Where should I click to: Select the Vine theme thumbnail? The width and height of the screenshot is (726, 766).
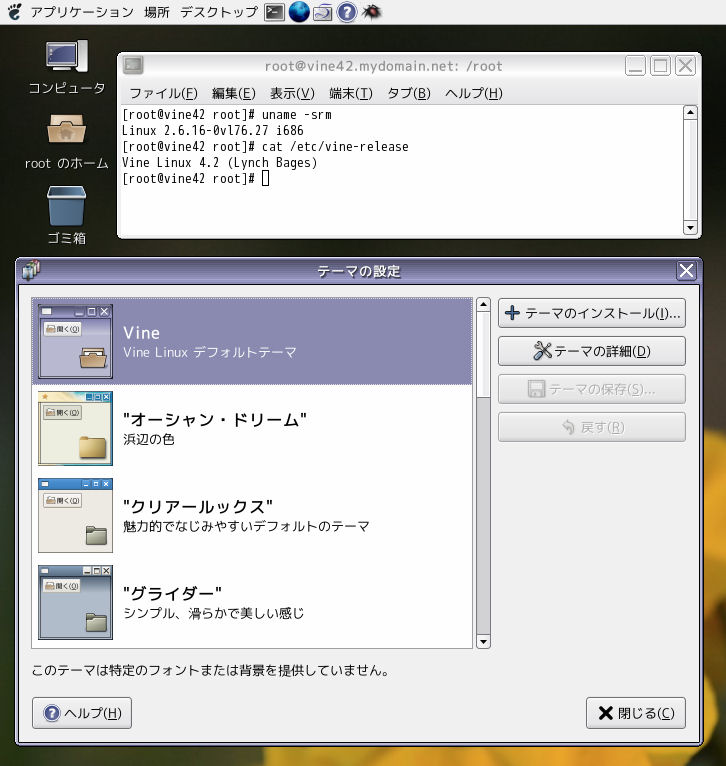tap(76, 341)
